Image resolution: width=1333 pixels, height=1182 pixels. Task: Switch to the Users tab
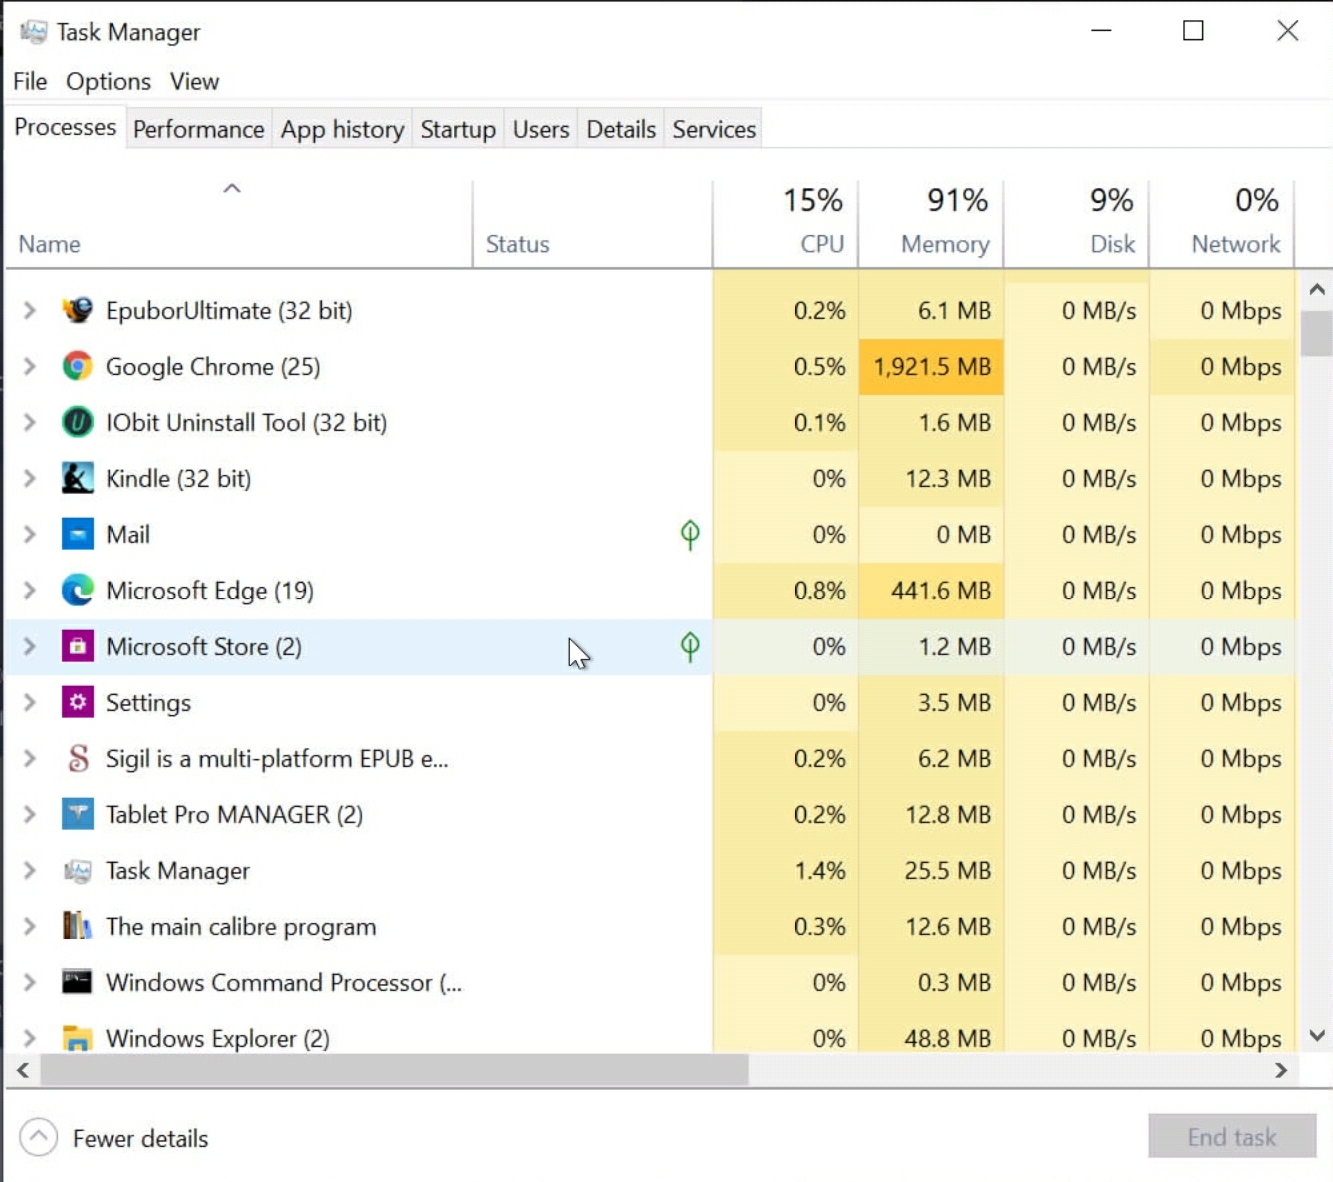point(541,129)
